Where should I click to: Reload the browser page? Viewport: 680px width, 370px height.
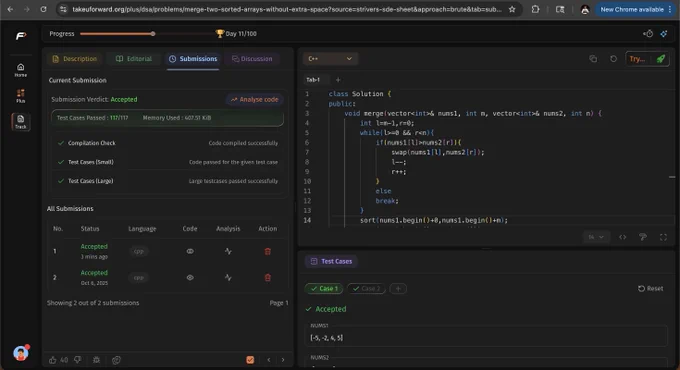43,9
